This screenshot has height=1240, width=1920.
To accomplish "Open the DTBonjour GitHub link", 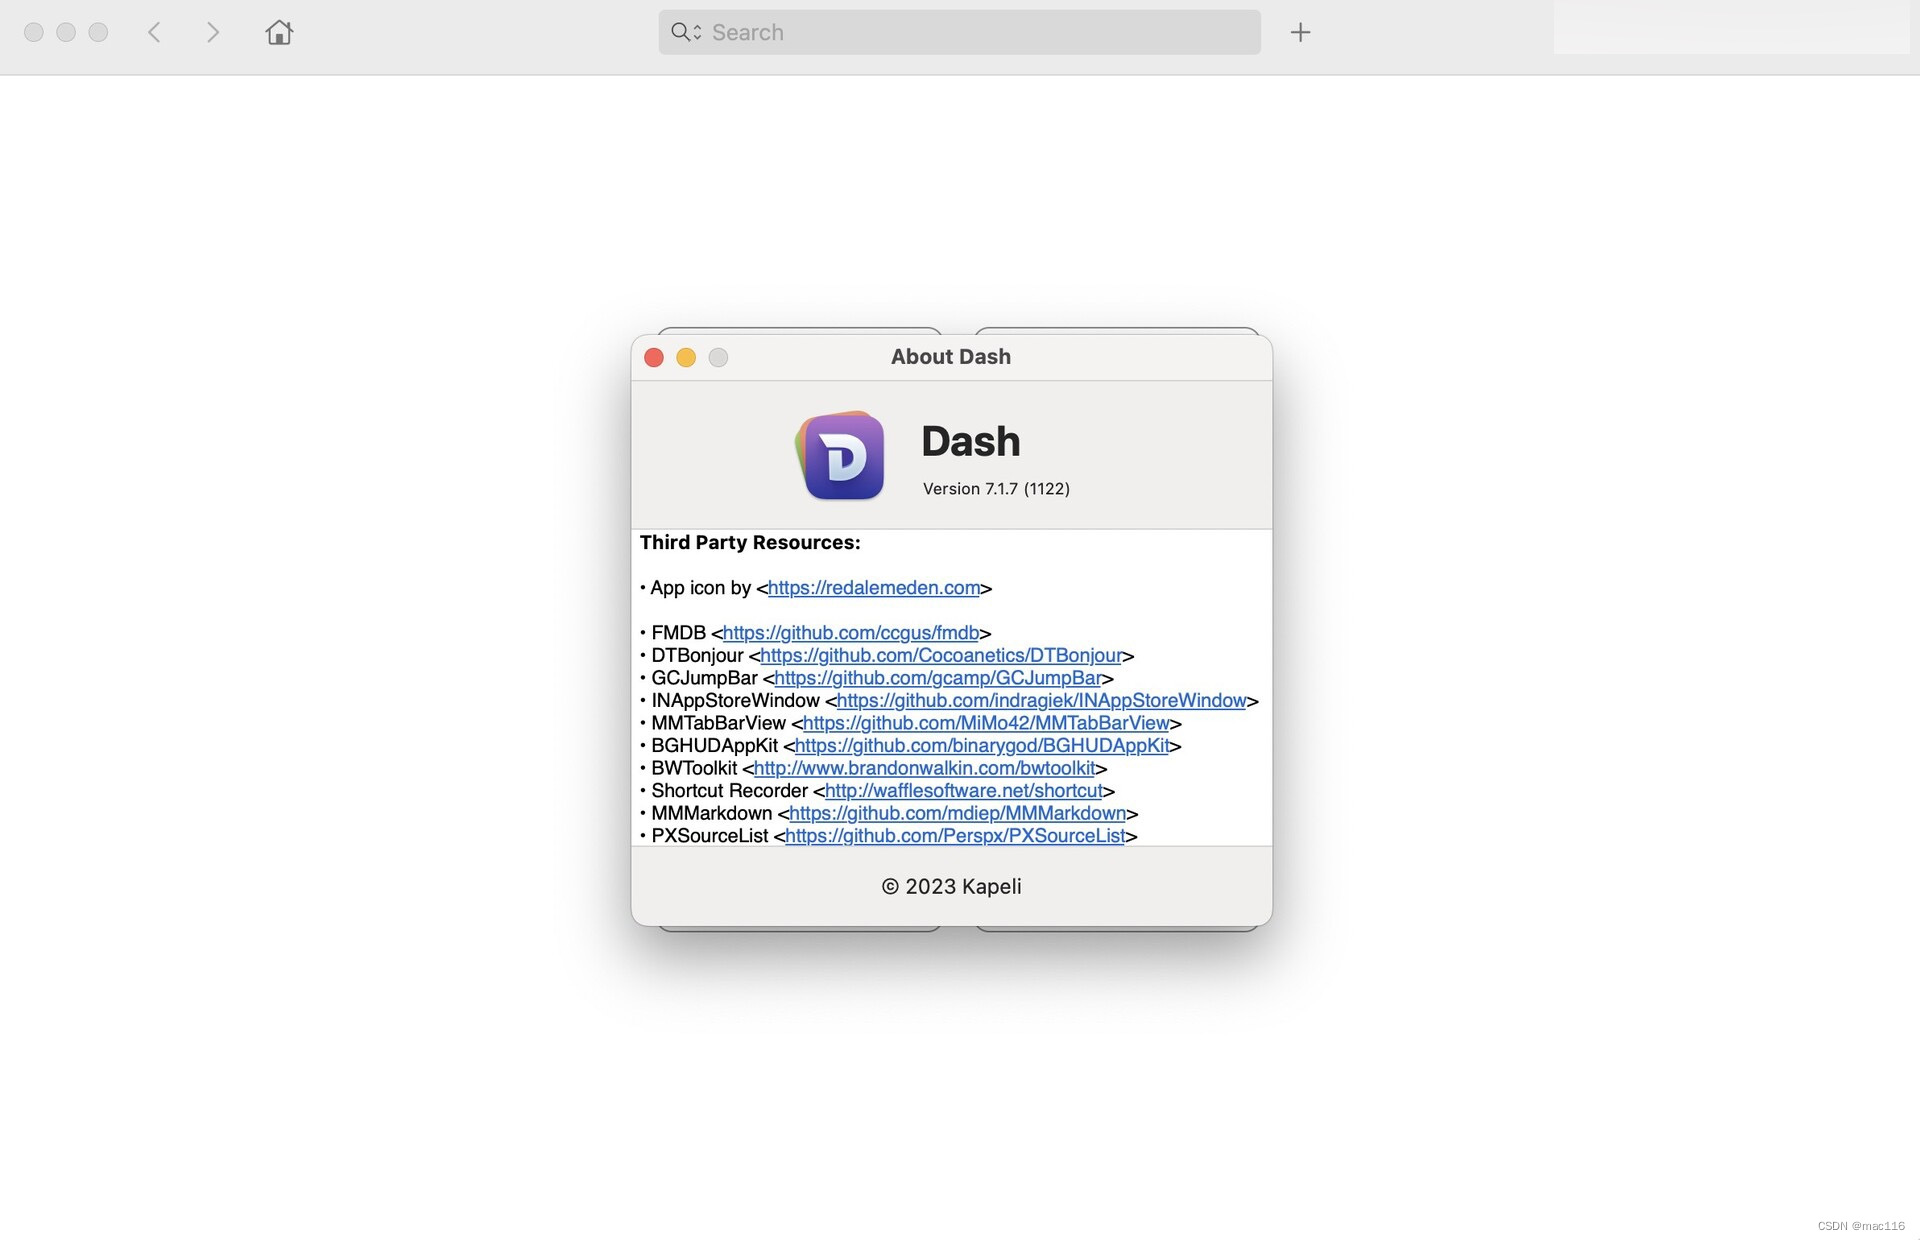I will (x=941, y=656).
